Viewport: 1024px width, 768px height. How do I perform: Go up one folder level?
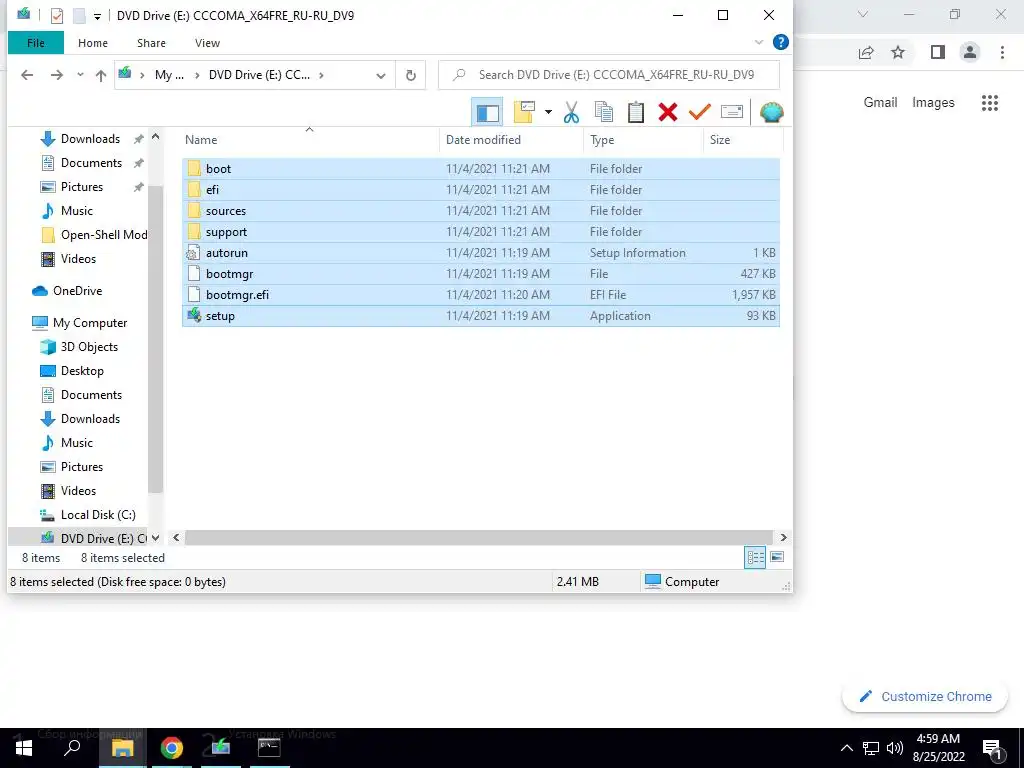pos(101,75)
